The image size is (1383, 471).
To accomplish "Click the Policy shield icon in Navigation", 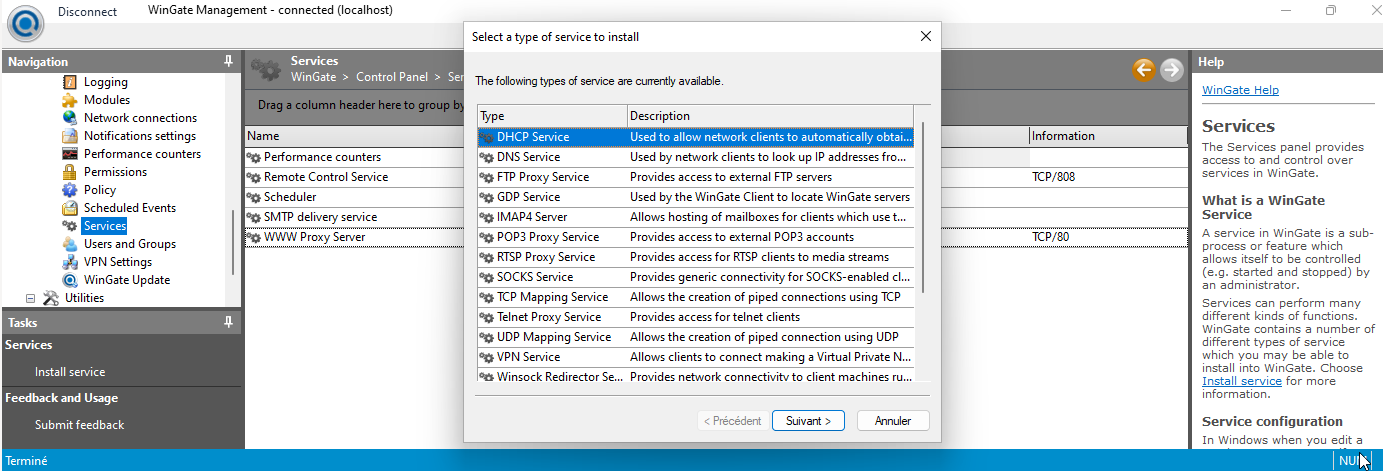I will (x=70, y=190).
